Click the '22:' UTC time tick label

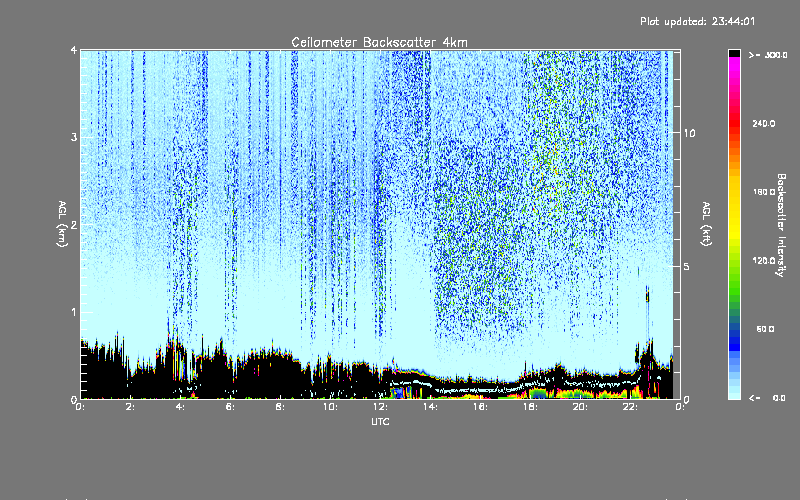click(630, 407)
